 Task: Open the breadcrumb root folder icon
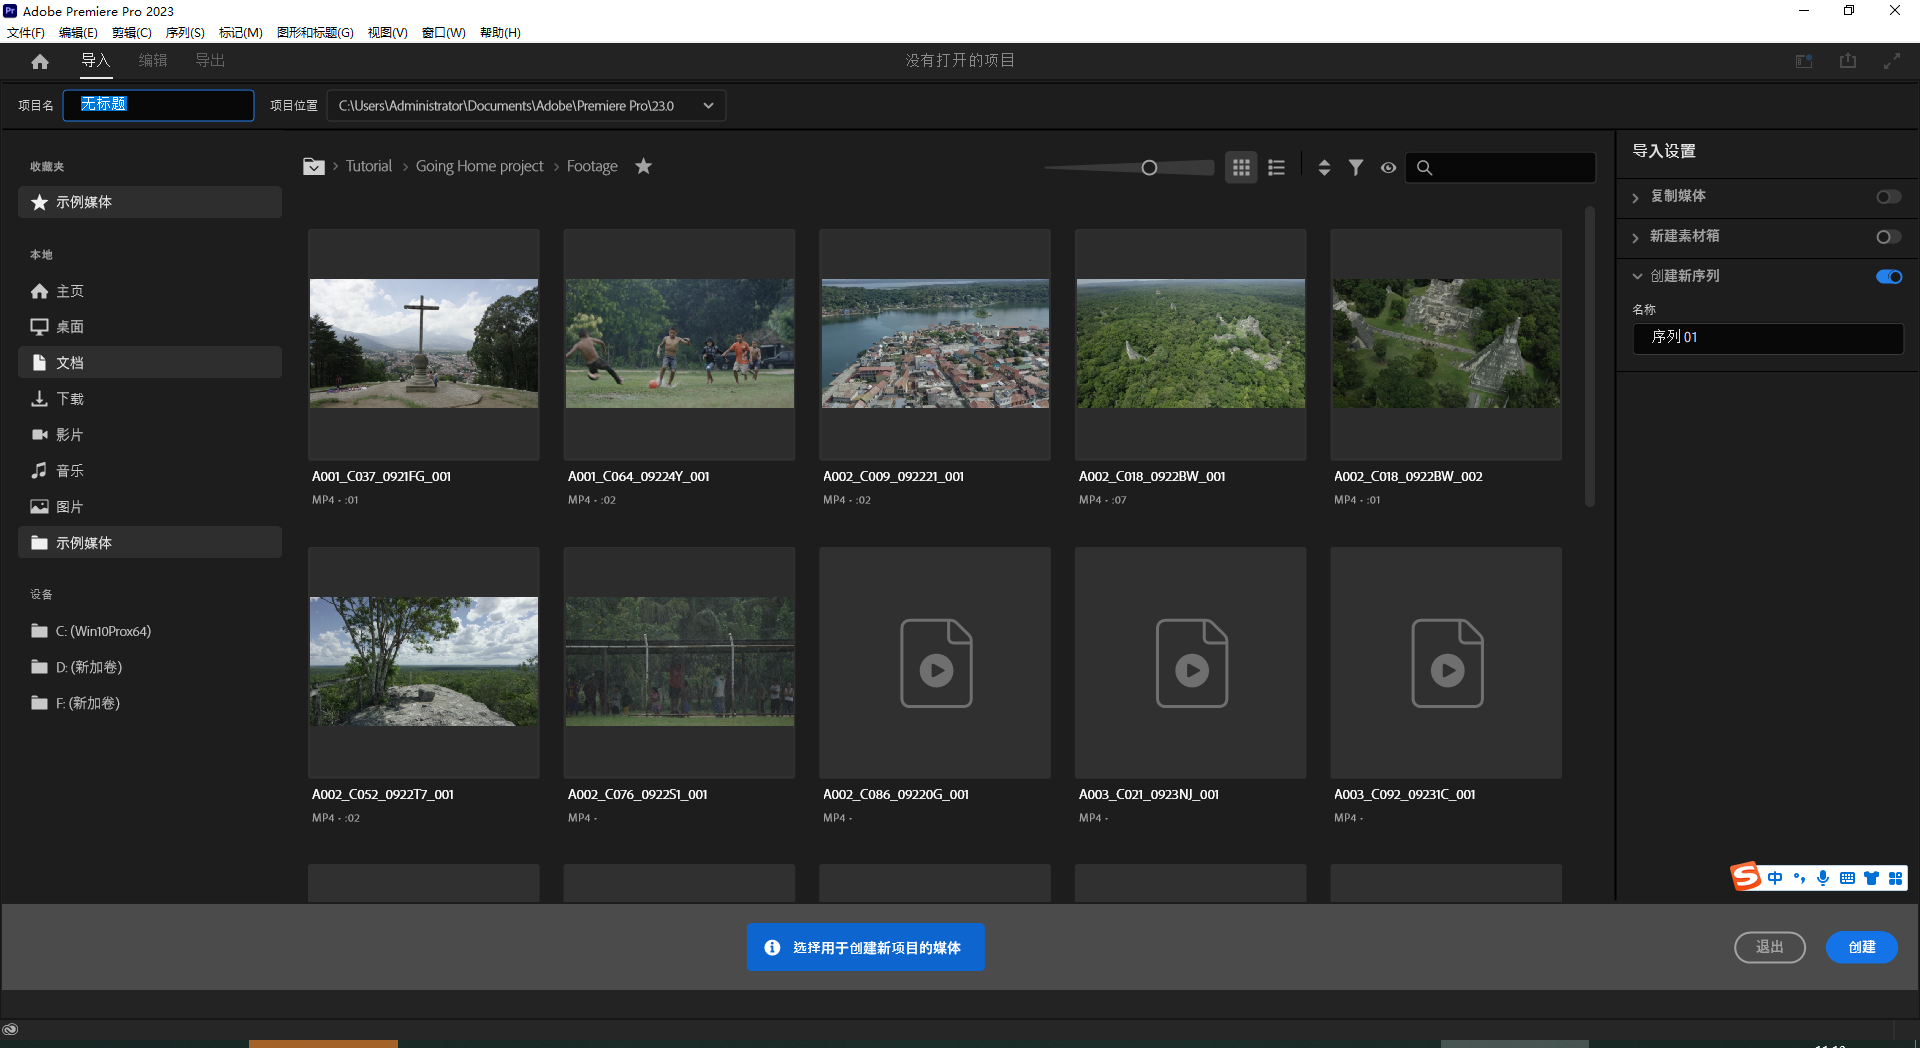point(314,166)
